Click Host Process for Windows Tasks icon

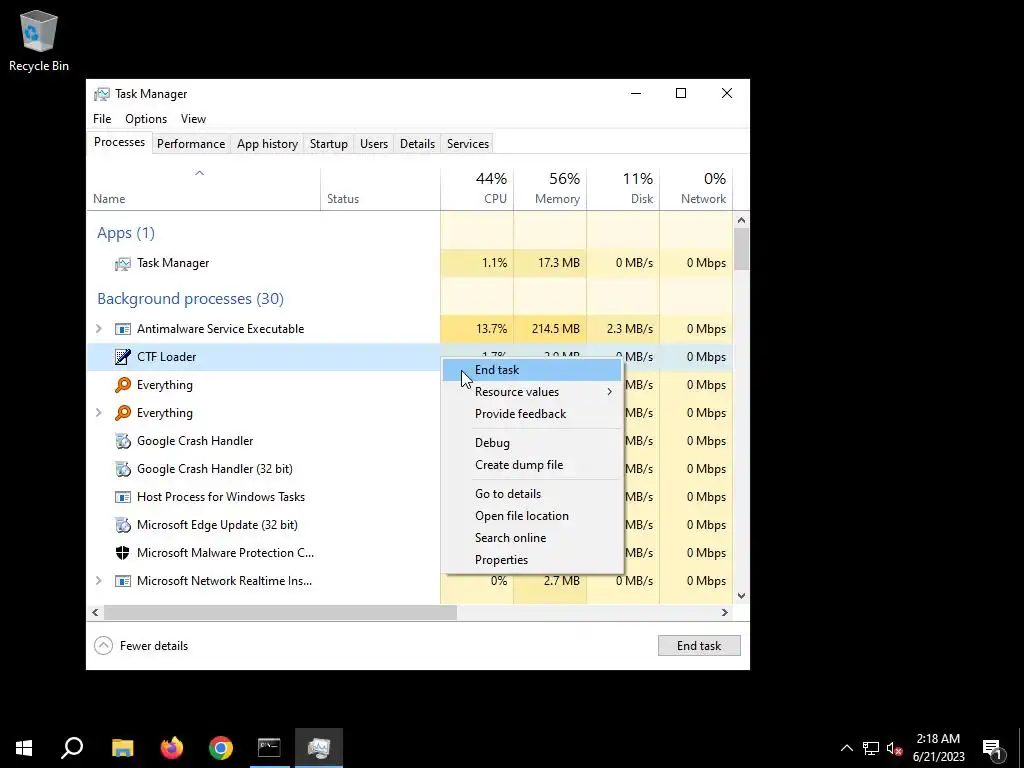(122, 497)
